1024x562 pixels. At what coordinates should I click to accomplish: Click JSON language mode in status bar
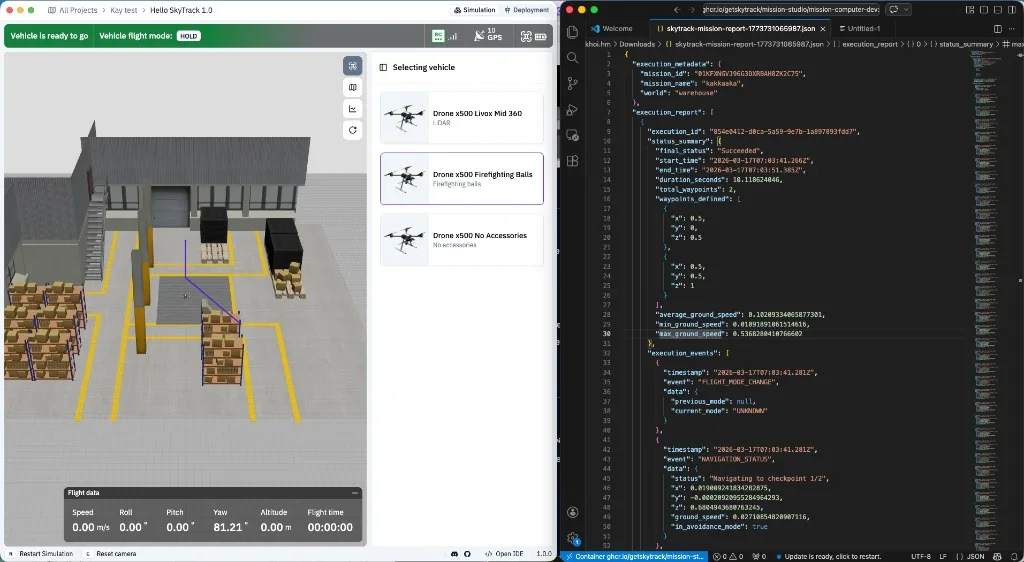[976, 557]
